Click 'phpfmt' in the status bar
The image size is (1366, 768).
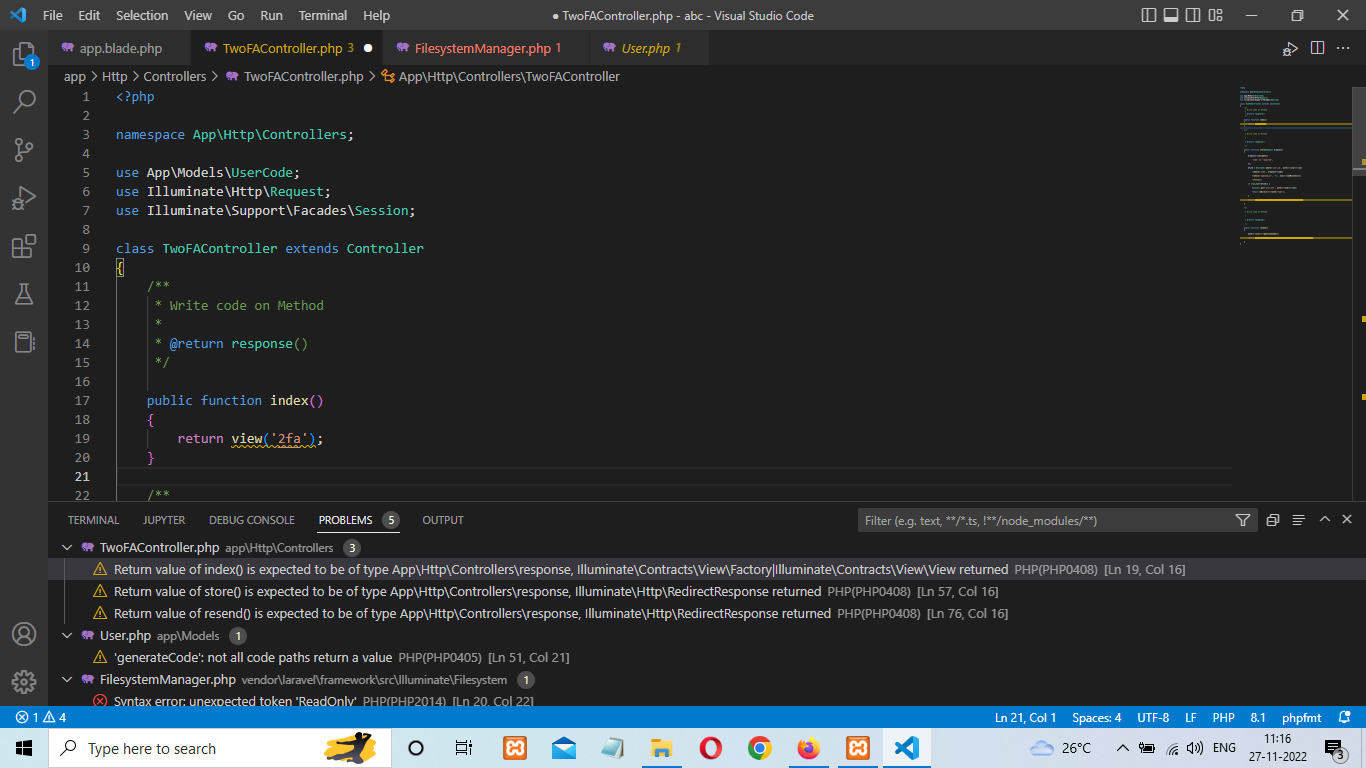[x=1302, y=718]
